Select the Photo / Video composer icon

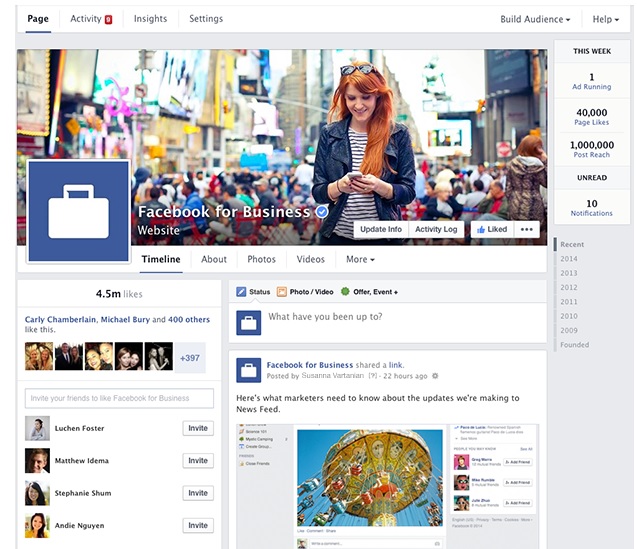[282, 292]
